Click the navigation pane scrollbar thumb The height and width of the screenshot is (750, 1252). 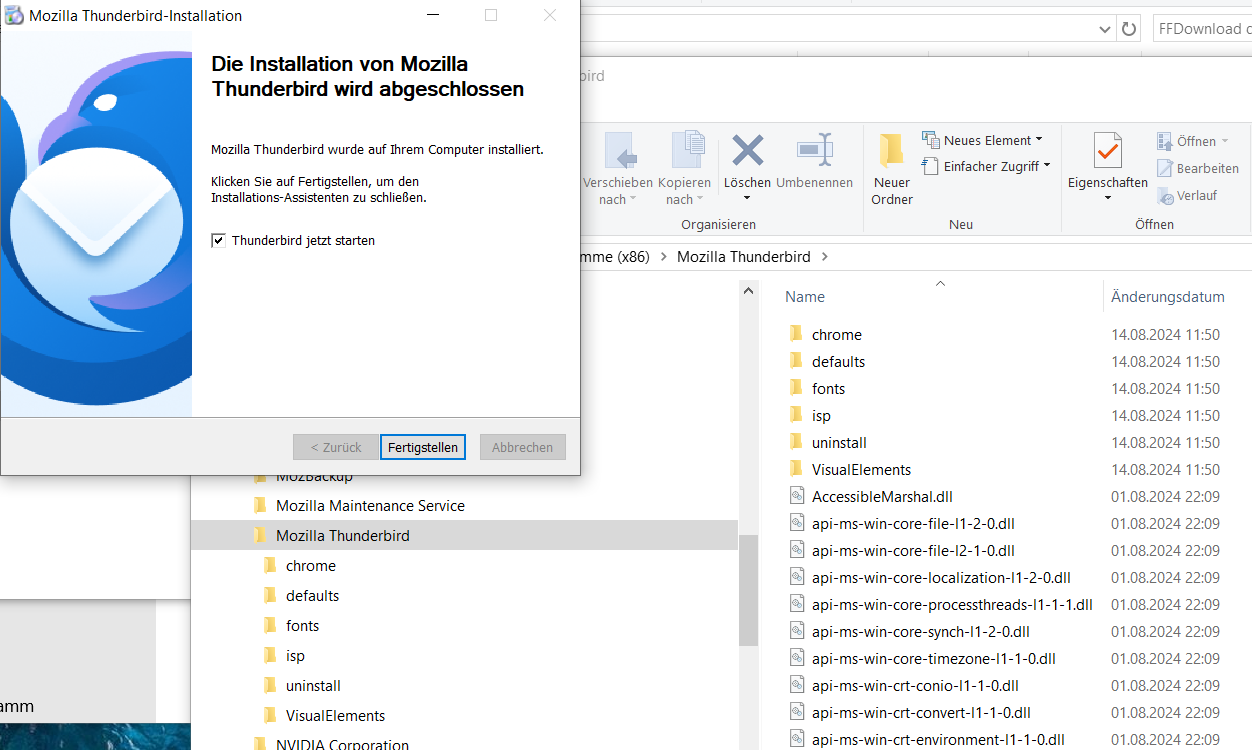(x=747, y=590)
